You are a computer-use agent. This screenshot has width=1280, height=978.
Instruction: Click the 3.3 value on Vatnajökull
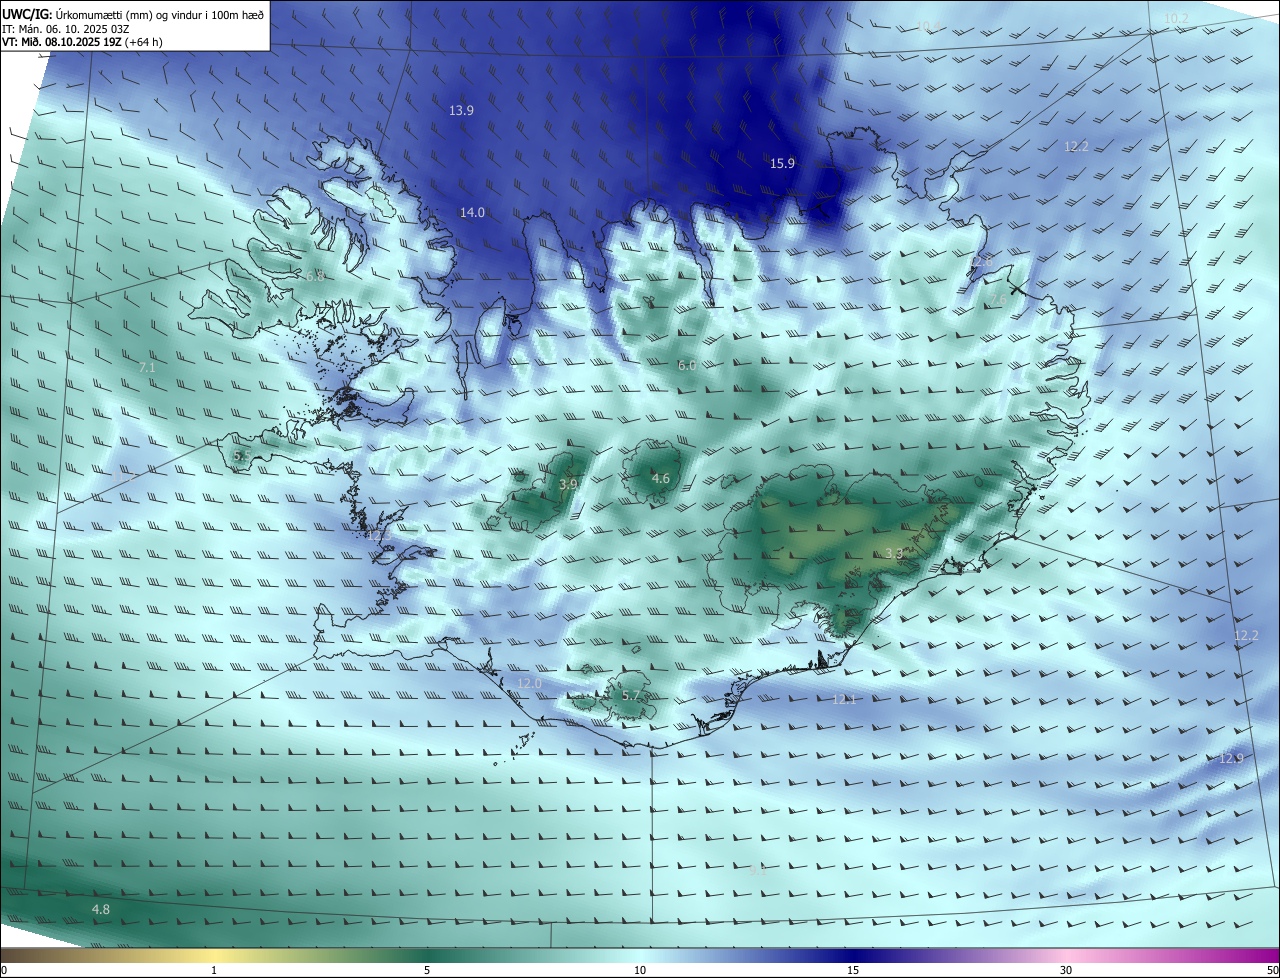click(895, 554)
